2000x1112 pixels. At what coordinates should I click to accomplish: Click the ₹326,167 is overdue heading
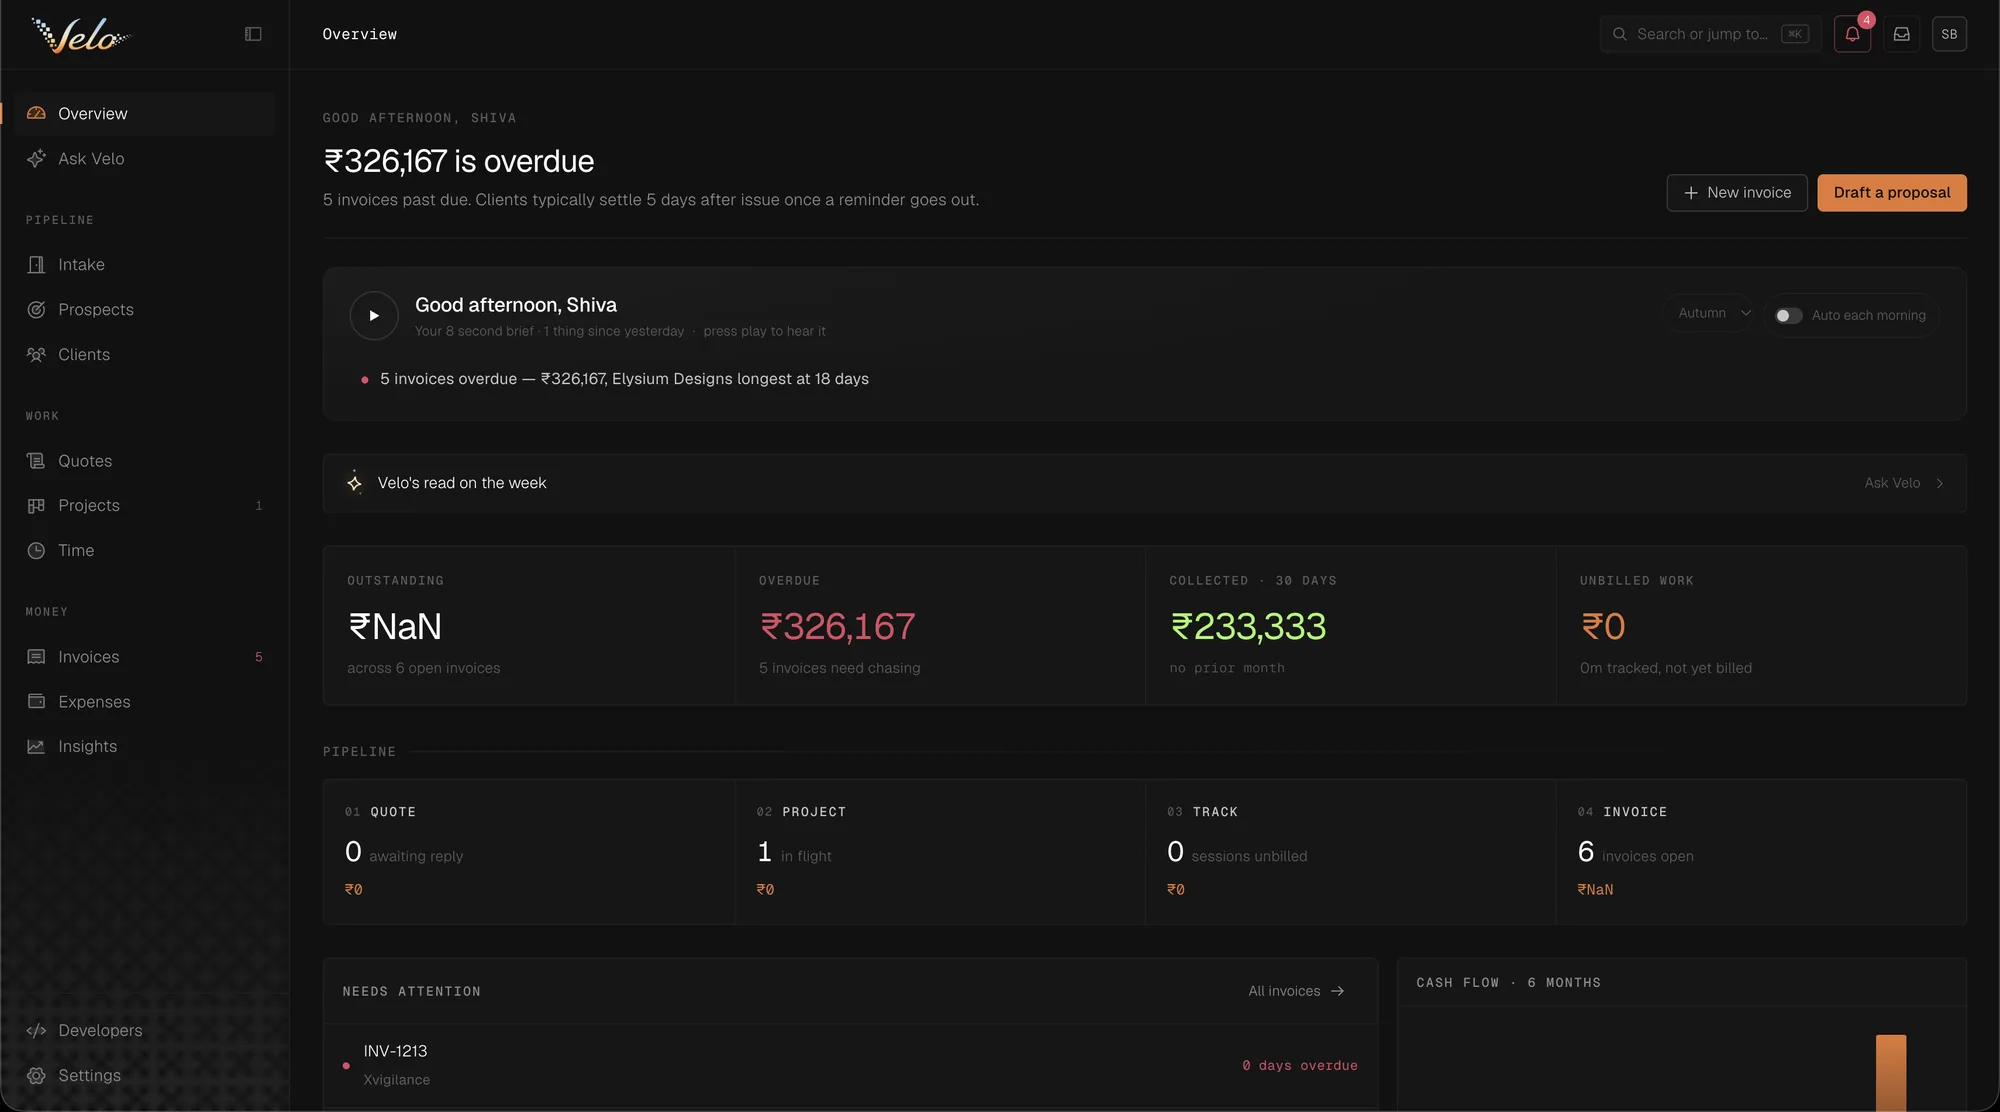tap(458, 162)
